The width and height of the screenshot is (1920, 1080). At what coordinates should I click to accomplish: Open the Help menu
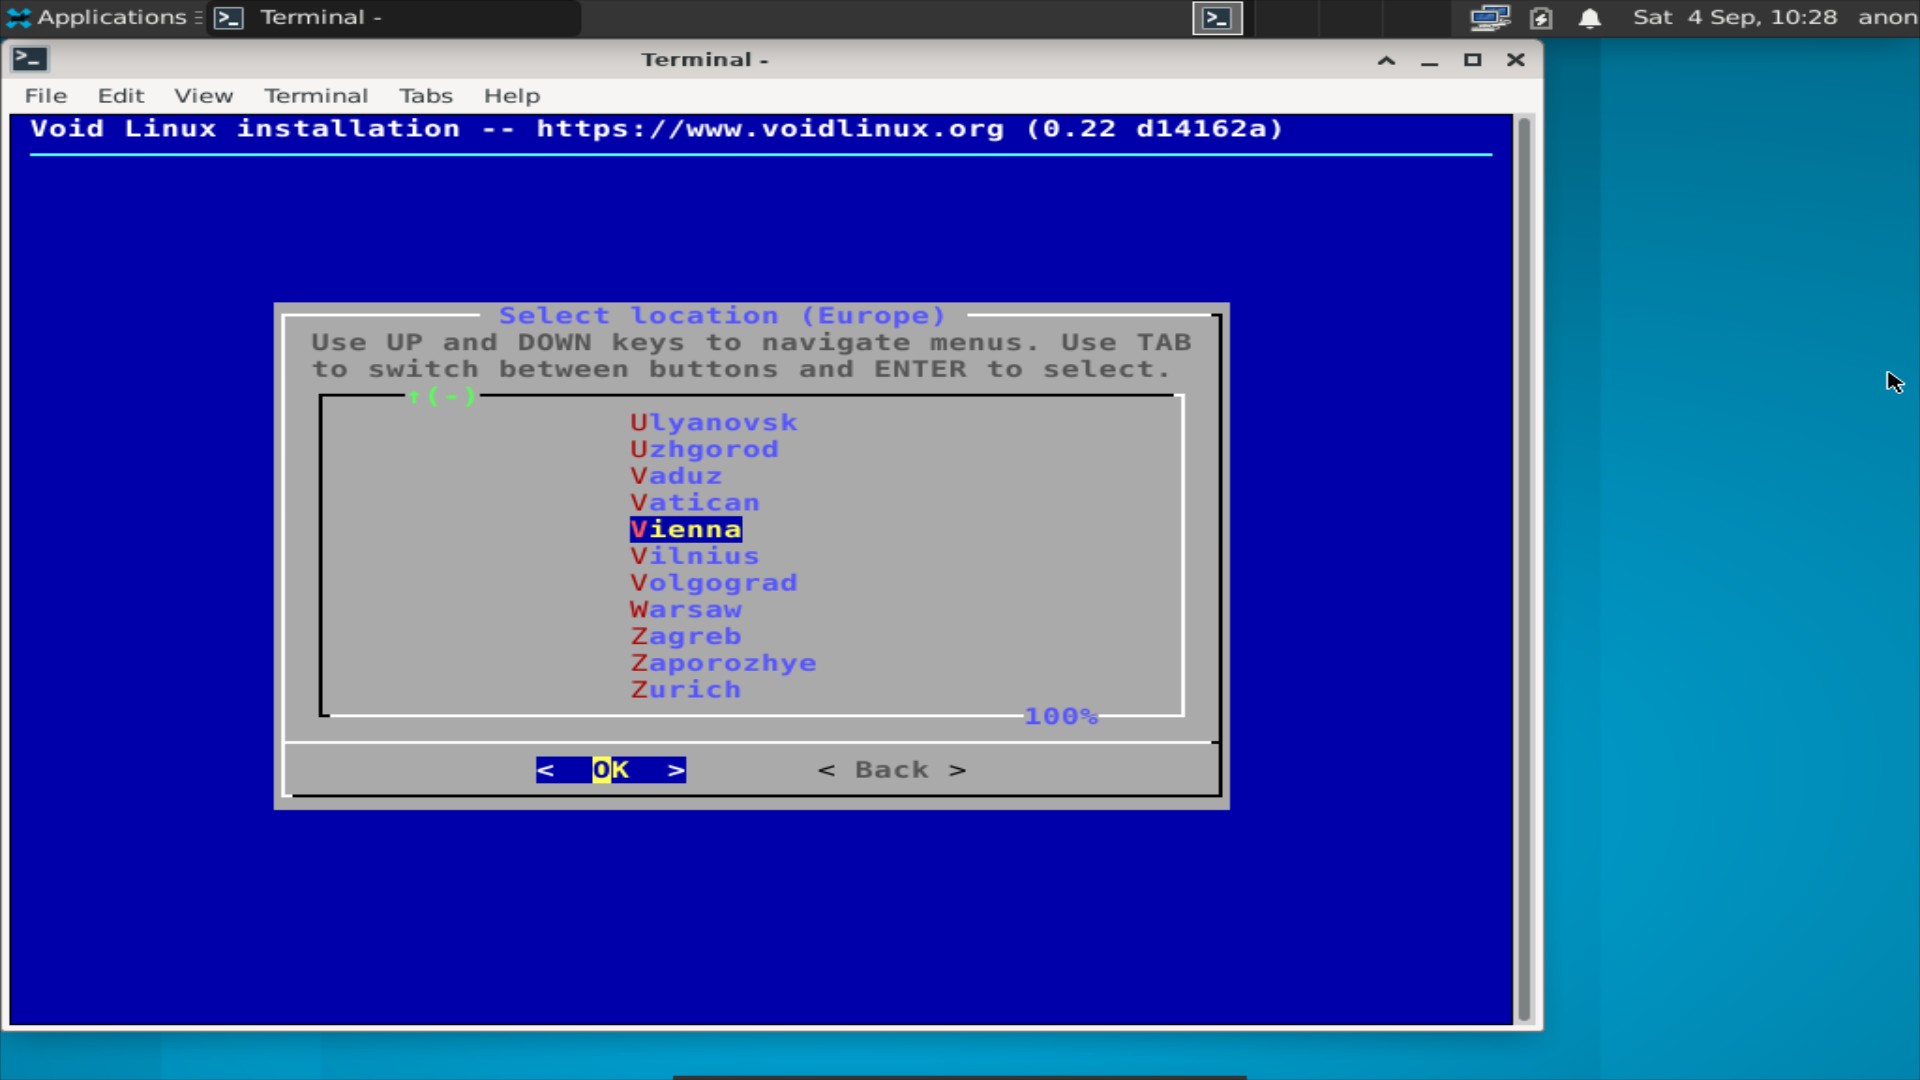tap(511, 95)
